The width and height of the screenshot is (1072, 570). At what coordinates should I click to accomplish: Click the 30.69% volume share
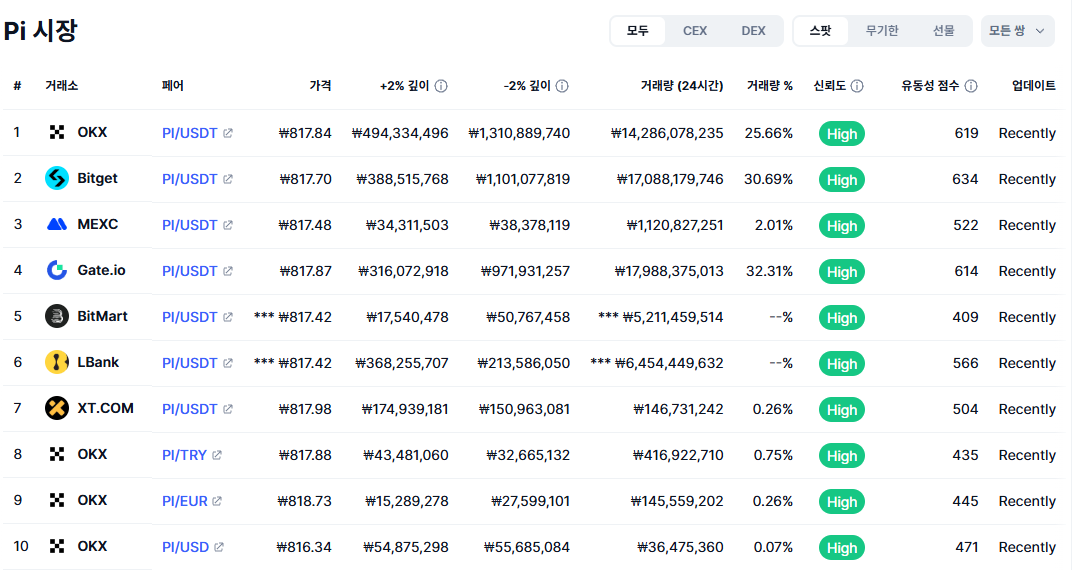point(768,179)
